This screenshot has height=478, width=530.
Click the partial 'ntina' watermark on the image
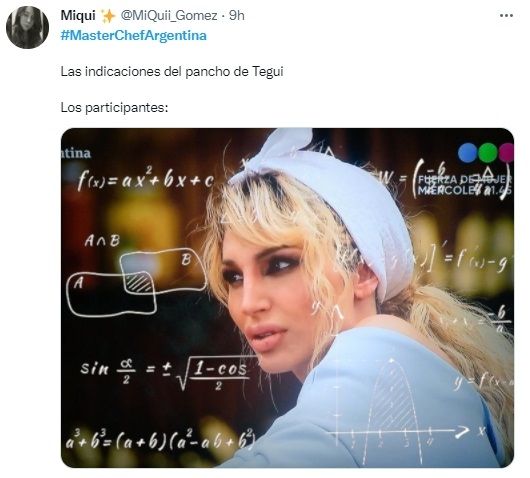click(x=76, y=153)
